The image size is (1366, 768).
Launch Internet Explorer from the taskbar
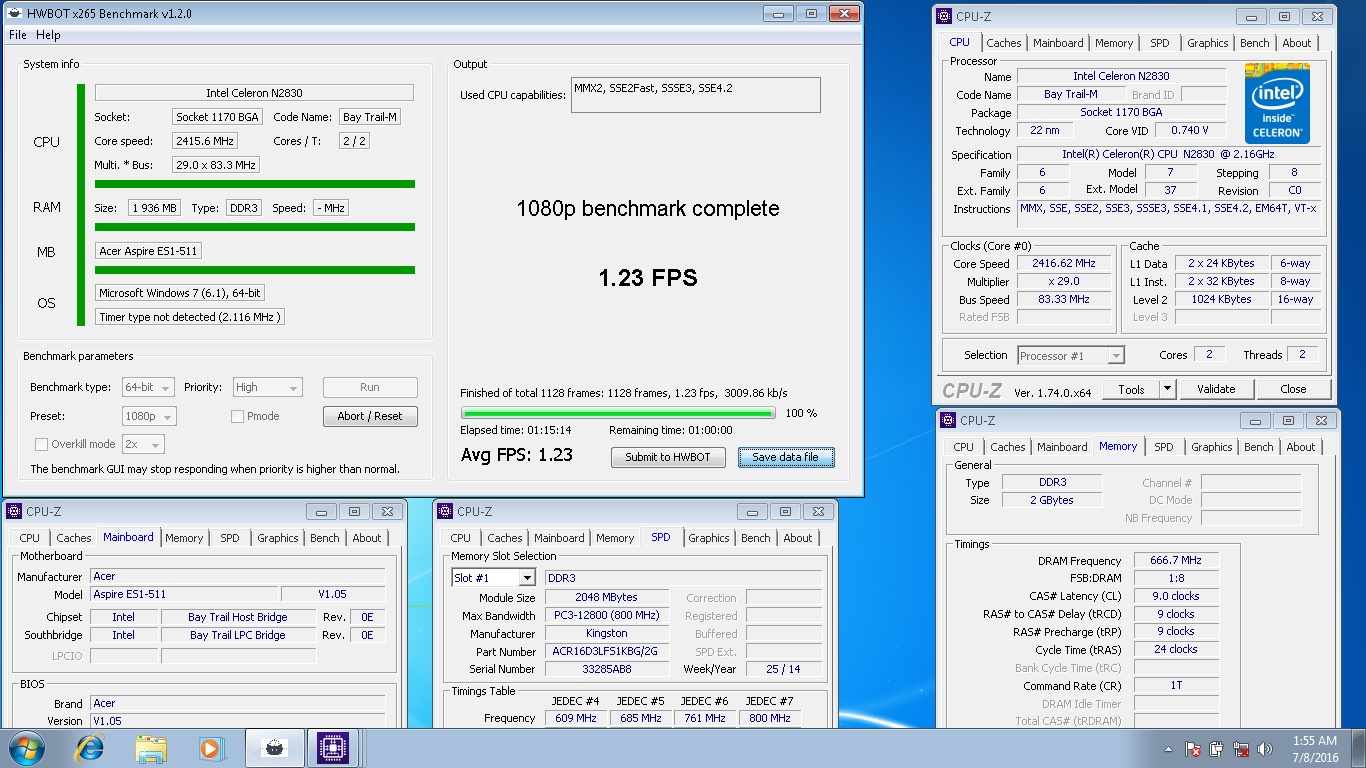pos(90,748)
